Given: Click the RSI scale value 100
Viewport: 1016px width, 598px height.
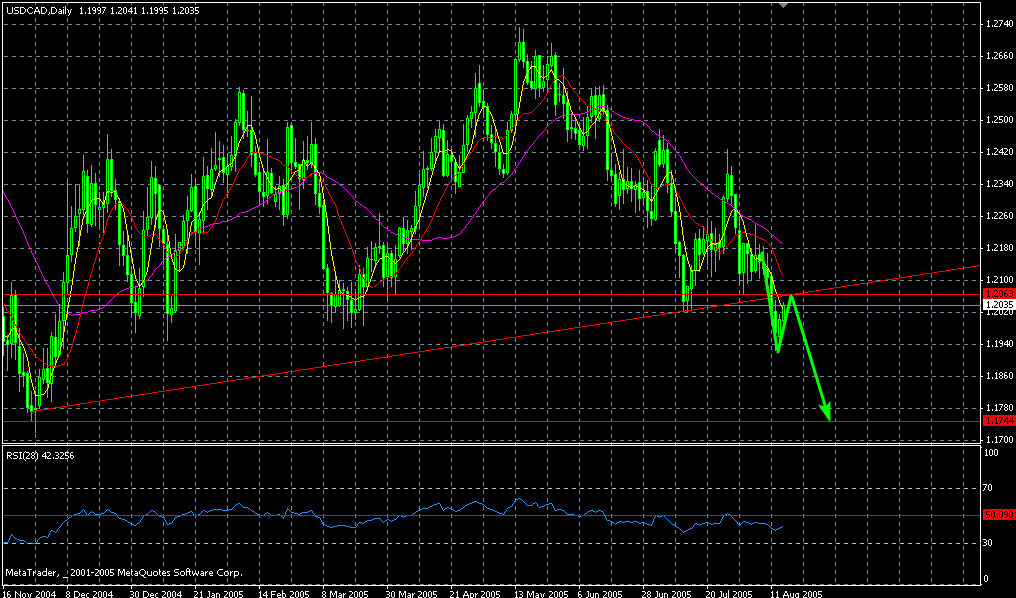Looking at the screenshot, I should (x=991, y=452).
